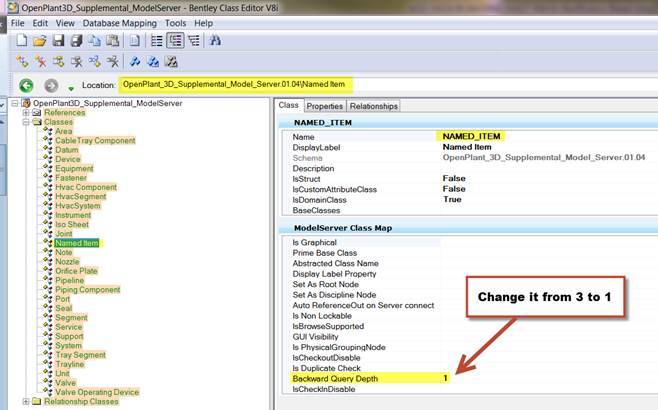
Task: Select the Named Item class in tree
Action: click(77, 243)
